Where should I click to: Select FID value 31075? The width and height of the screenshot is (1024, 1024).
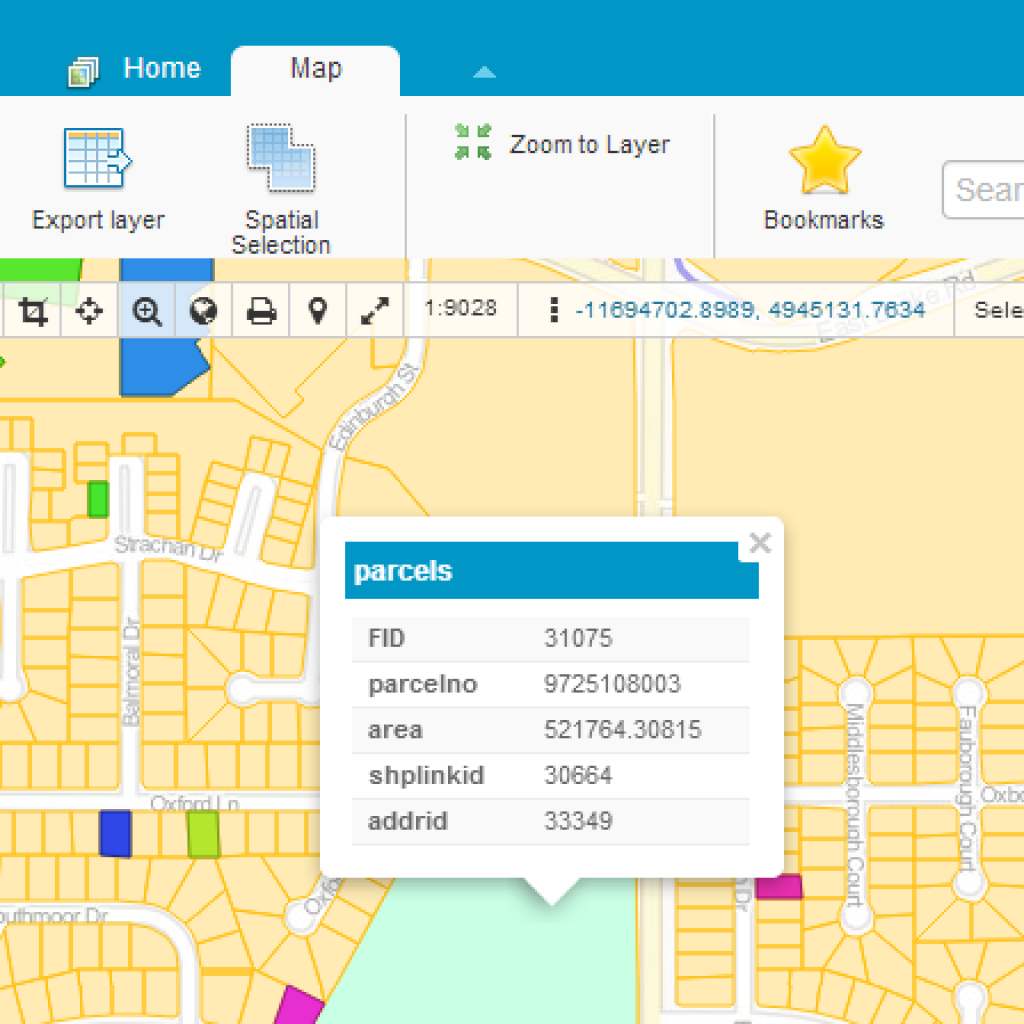[x=578, y=638]
